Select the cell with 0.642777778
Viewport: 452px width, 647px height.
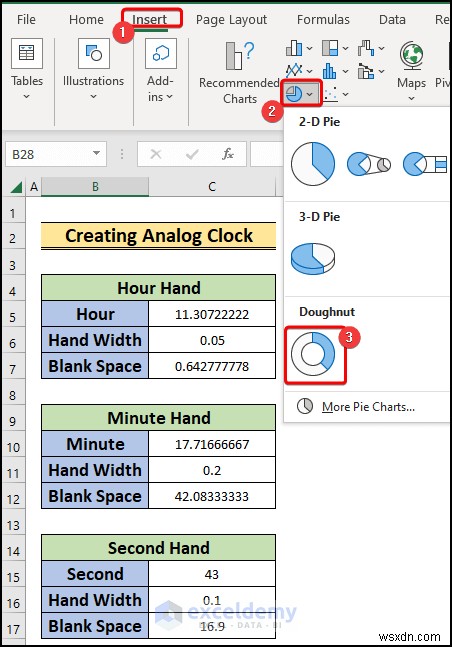click(212, 366)
